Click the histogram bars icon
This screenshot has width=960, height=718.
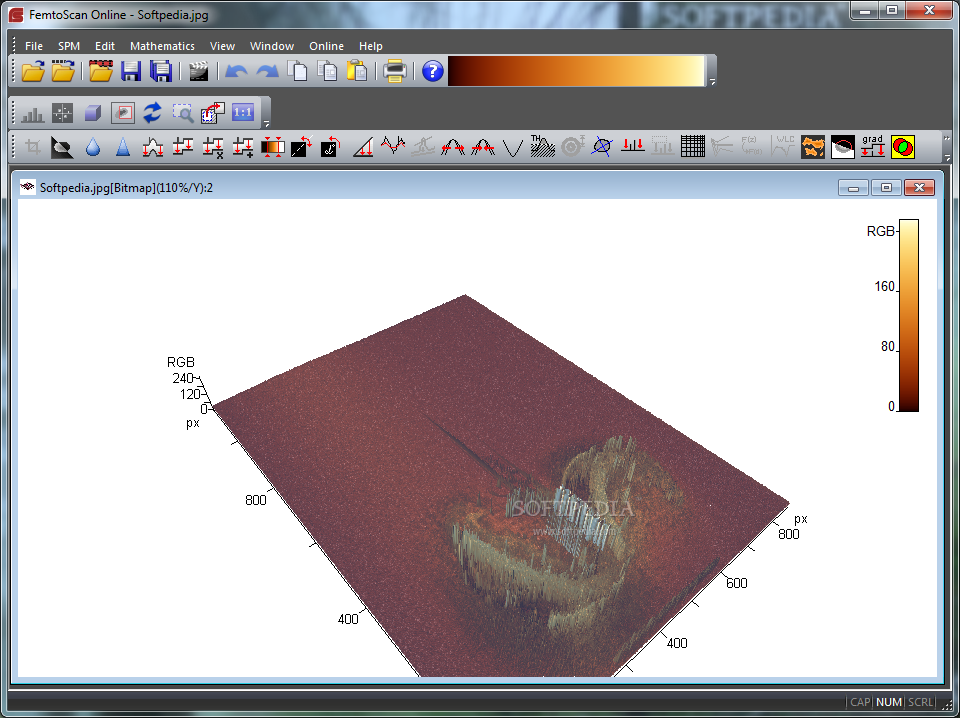pos(32,113)
